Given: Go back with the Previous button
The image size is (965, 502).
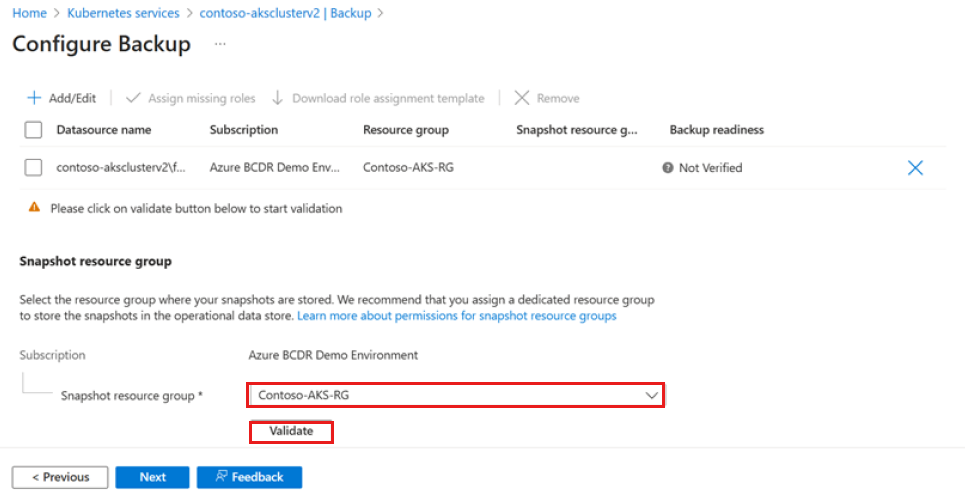Looking at the screenshot, I should [60, 477].
